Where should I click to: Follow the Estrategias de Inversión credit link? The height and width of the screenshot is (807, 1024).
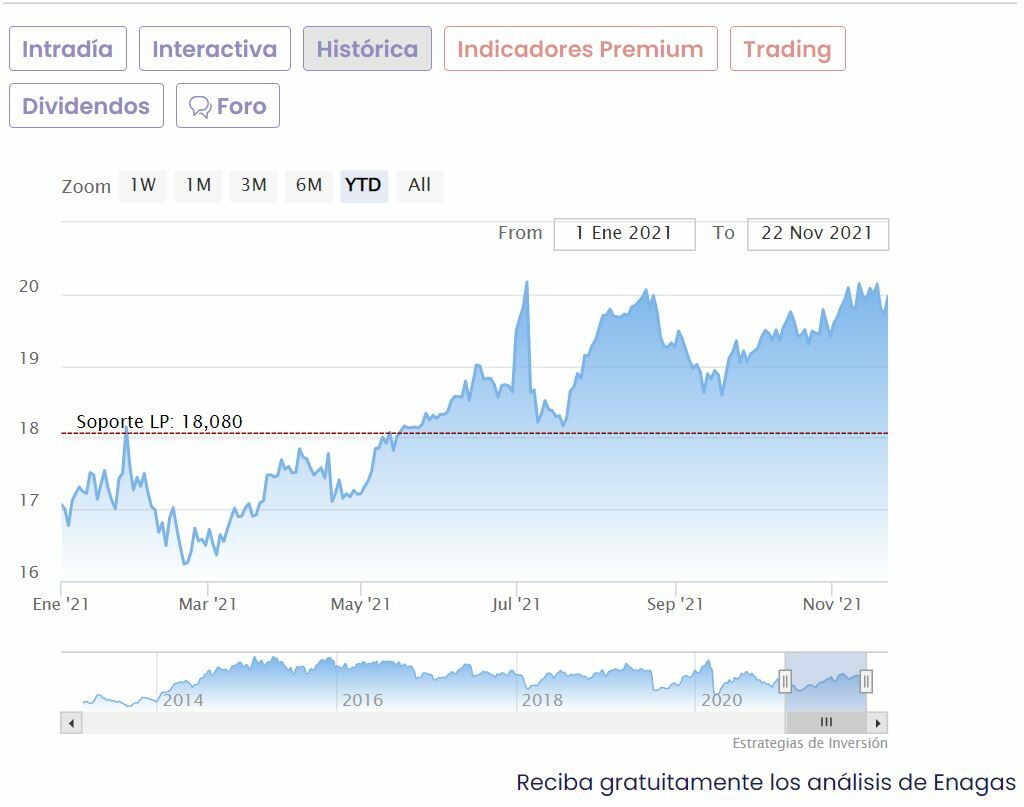pyautogui.click(x=809, y=743)
